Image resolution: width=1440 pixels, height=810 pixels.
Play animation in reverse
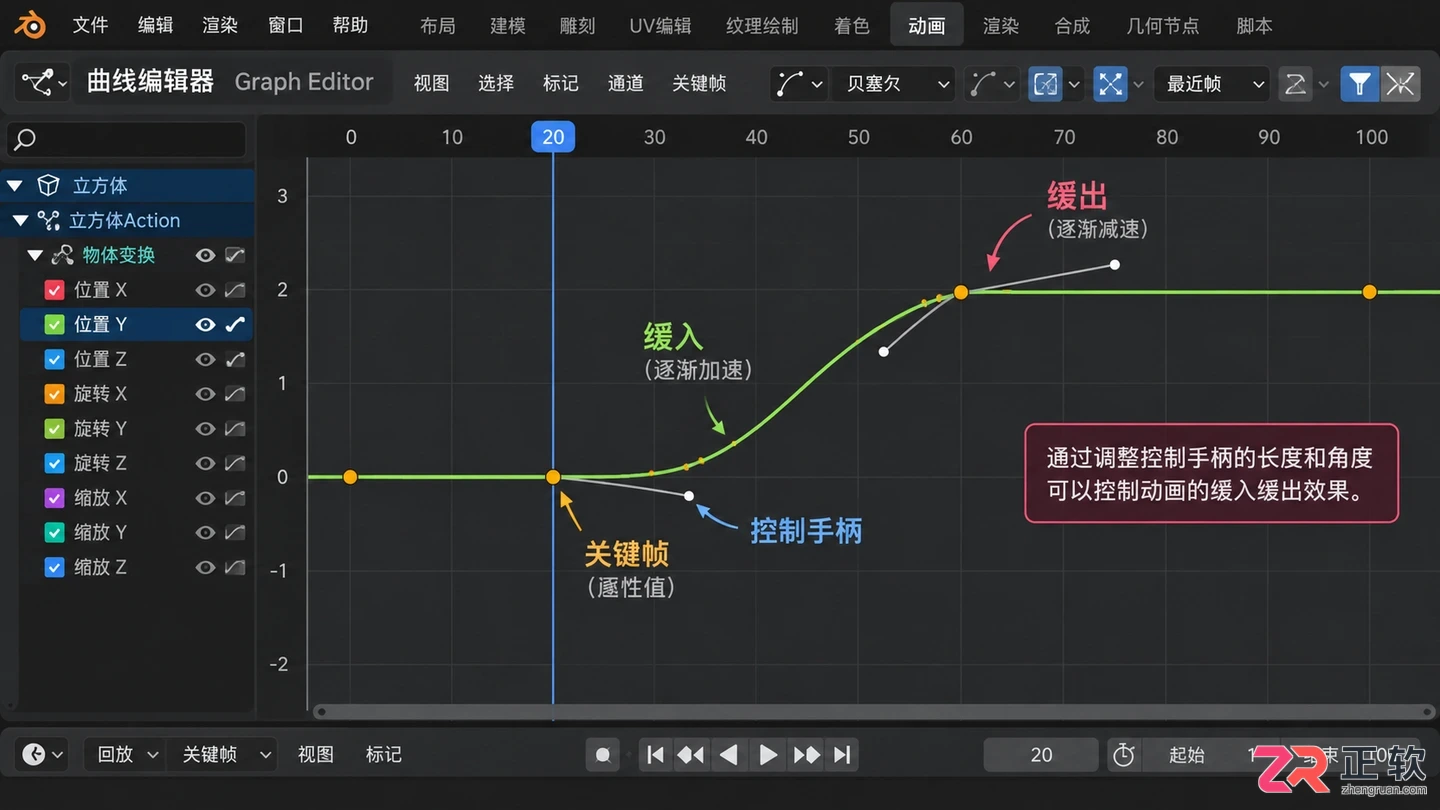click(x=729, y=755)
